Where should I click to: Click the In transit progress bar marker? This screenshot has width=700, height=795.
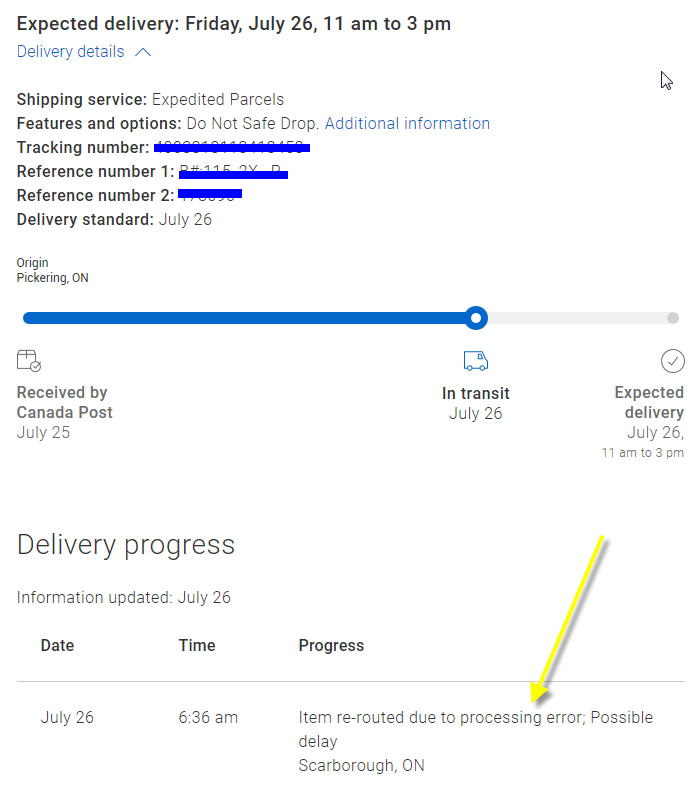pos(477,318)
